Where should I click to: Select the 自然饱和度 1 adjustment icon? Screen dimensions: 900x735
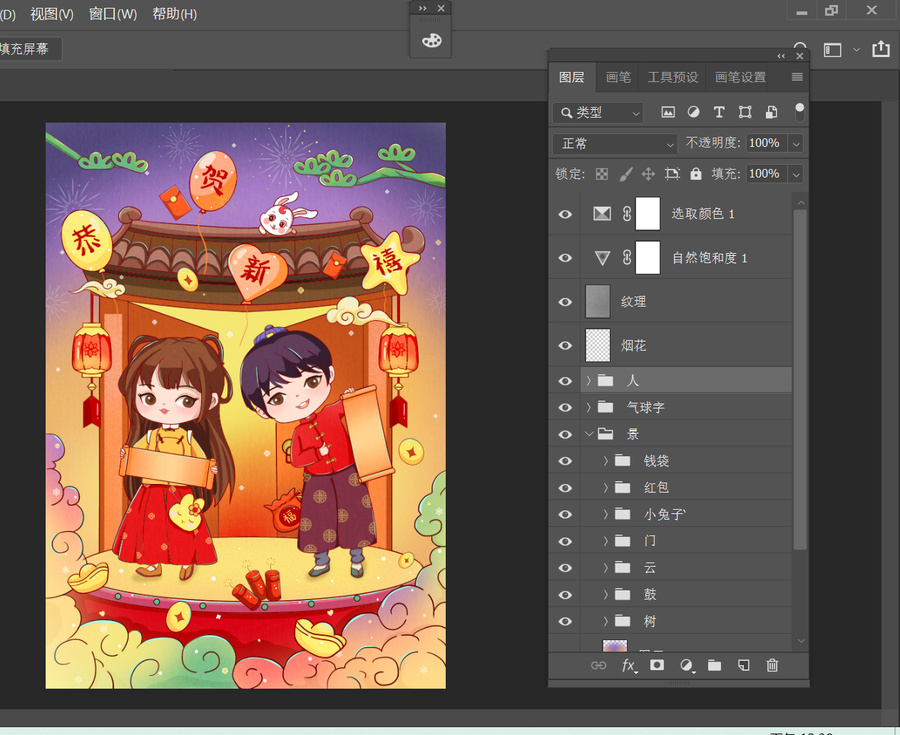(602, 258)
